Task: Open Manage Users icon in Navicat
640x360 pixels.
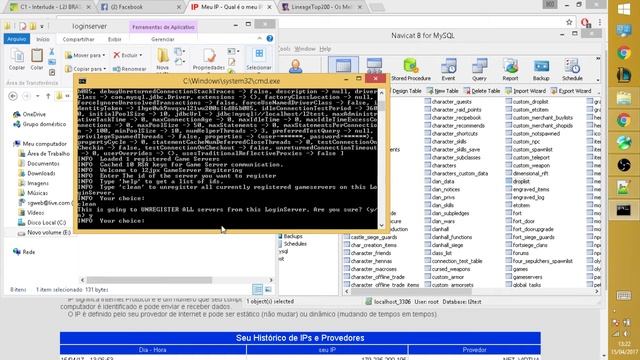Action: pyautogui.click(x=295, y=66)
